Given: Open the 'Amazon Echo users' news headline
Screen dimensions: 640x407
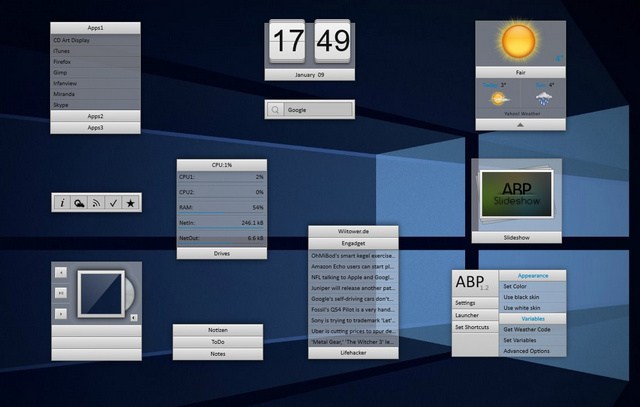Looking at the screenshot, I should (x=353, y=269).
